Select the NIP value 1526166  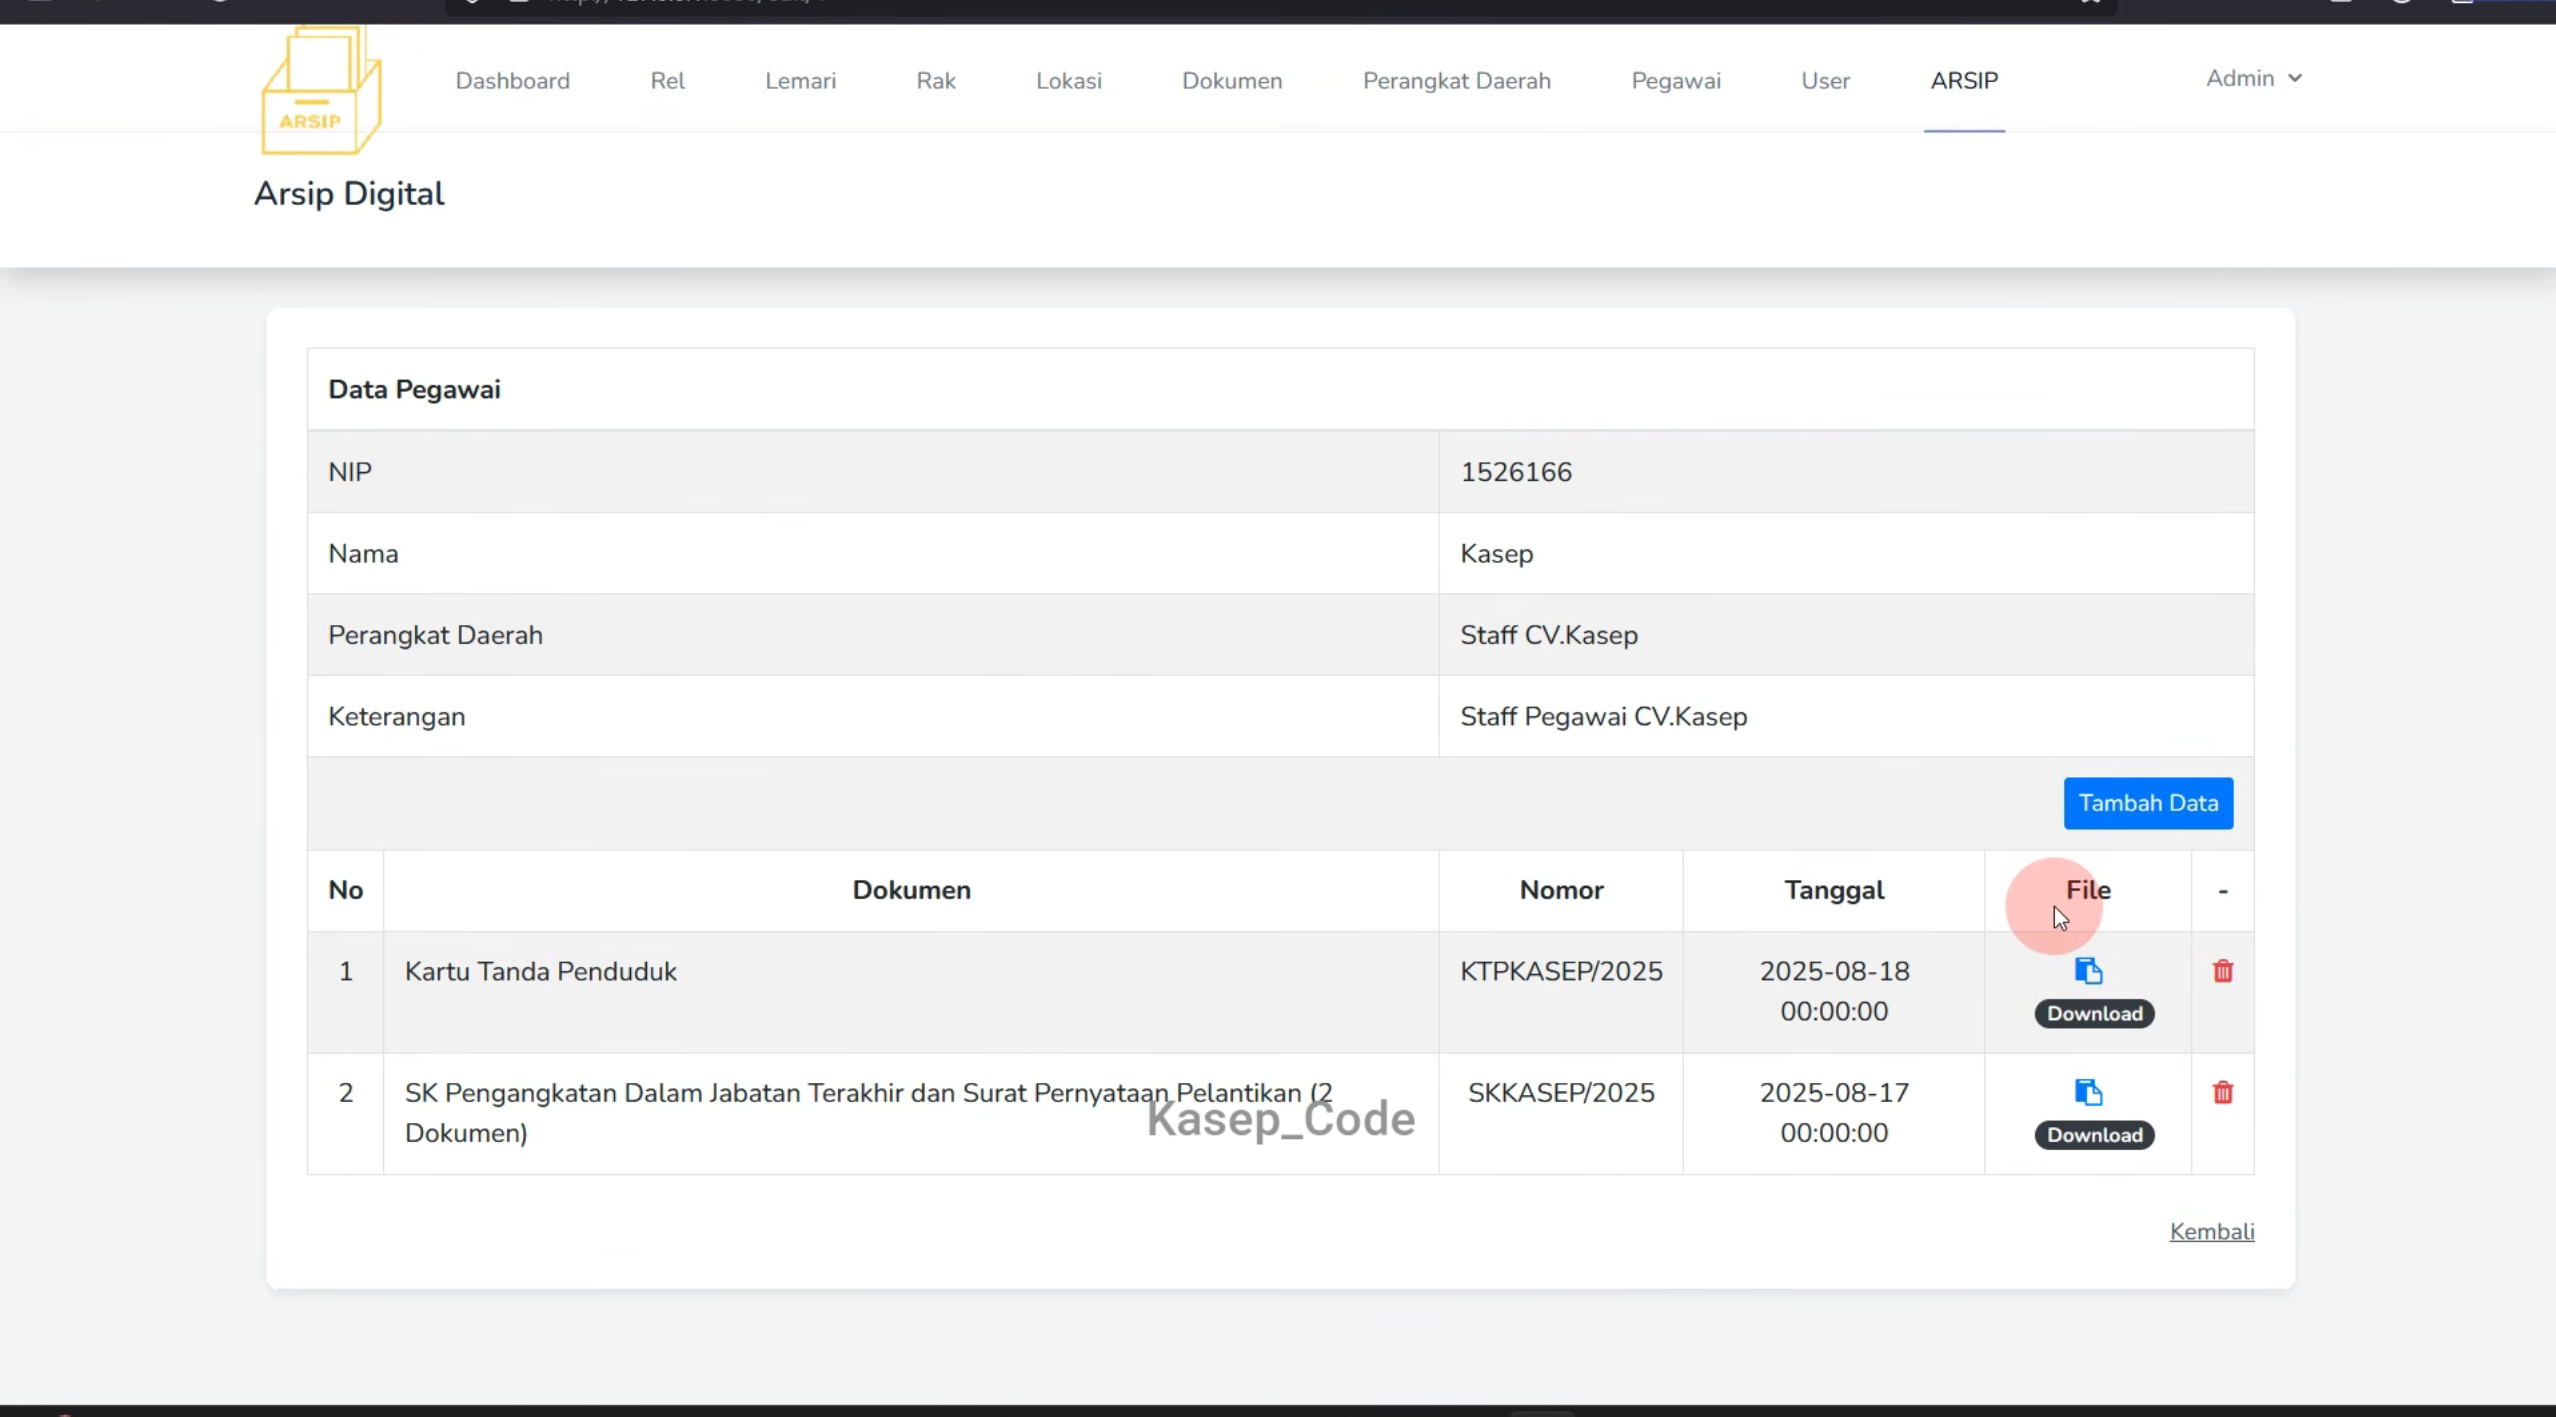[x=1516, y=472]
